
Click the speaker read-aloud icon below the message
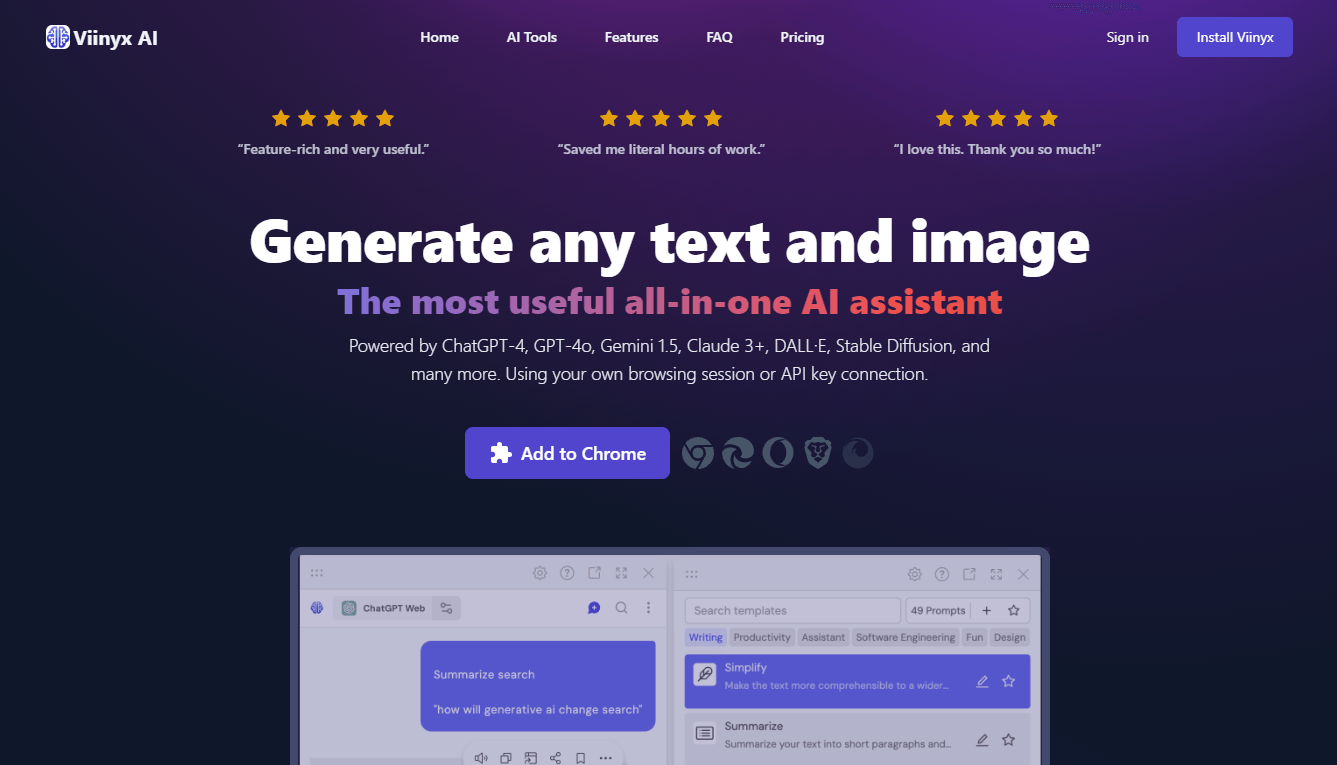click(481, 758)
